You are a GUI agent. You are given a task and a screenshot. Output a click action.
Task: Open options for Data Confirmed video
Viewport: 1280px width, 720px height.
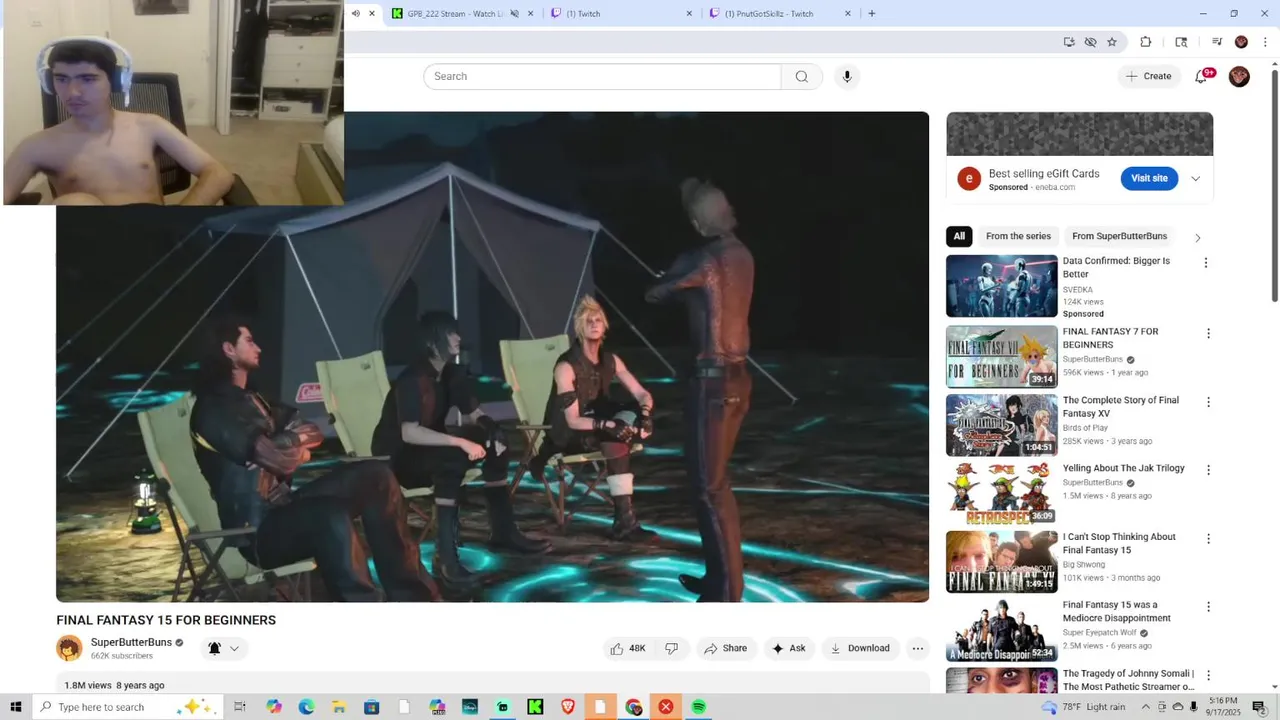(x=1205, y=263)
